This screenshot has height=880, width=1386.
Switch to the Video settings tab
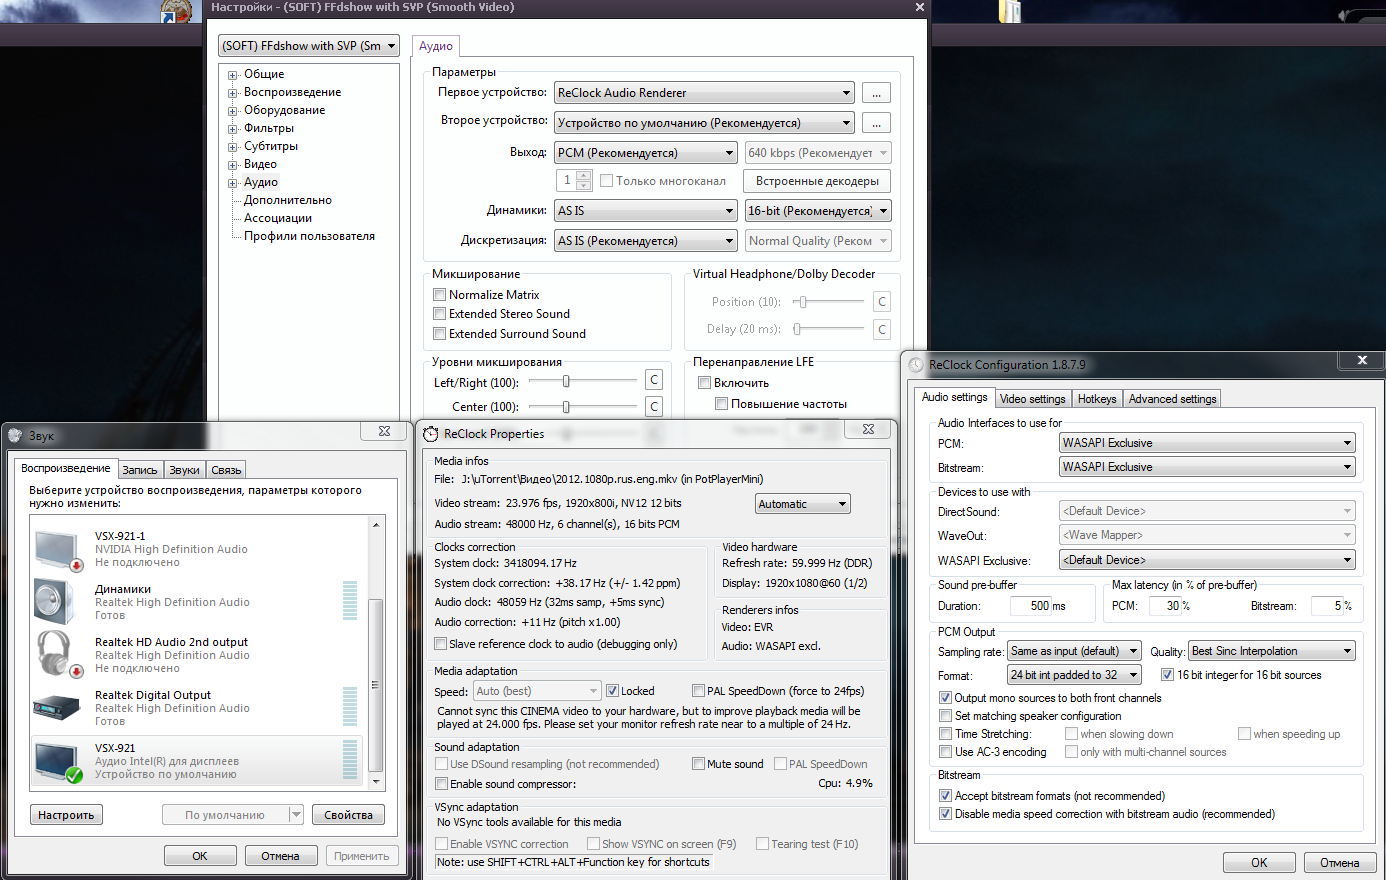pyautogui.click(x=1033, y=399)
